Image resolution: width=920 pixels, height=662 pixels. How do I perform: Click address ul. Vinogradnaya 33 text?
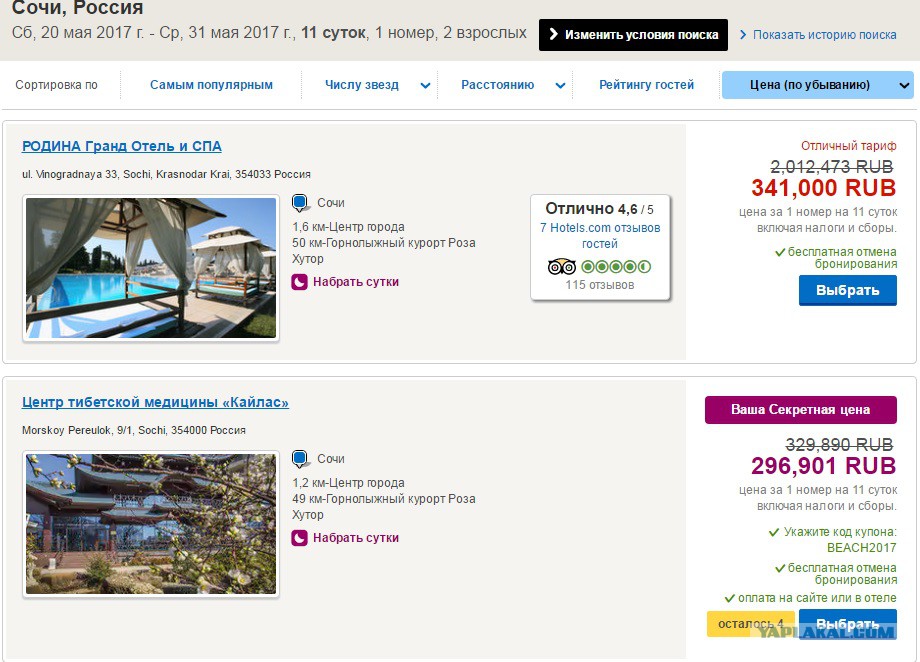pos(166,174)
